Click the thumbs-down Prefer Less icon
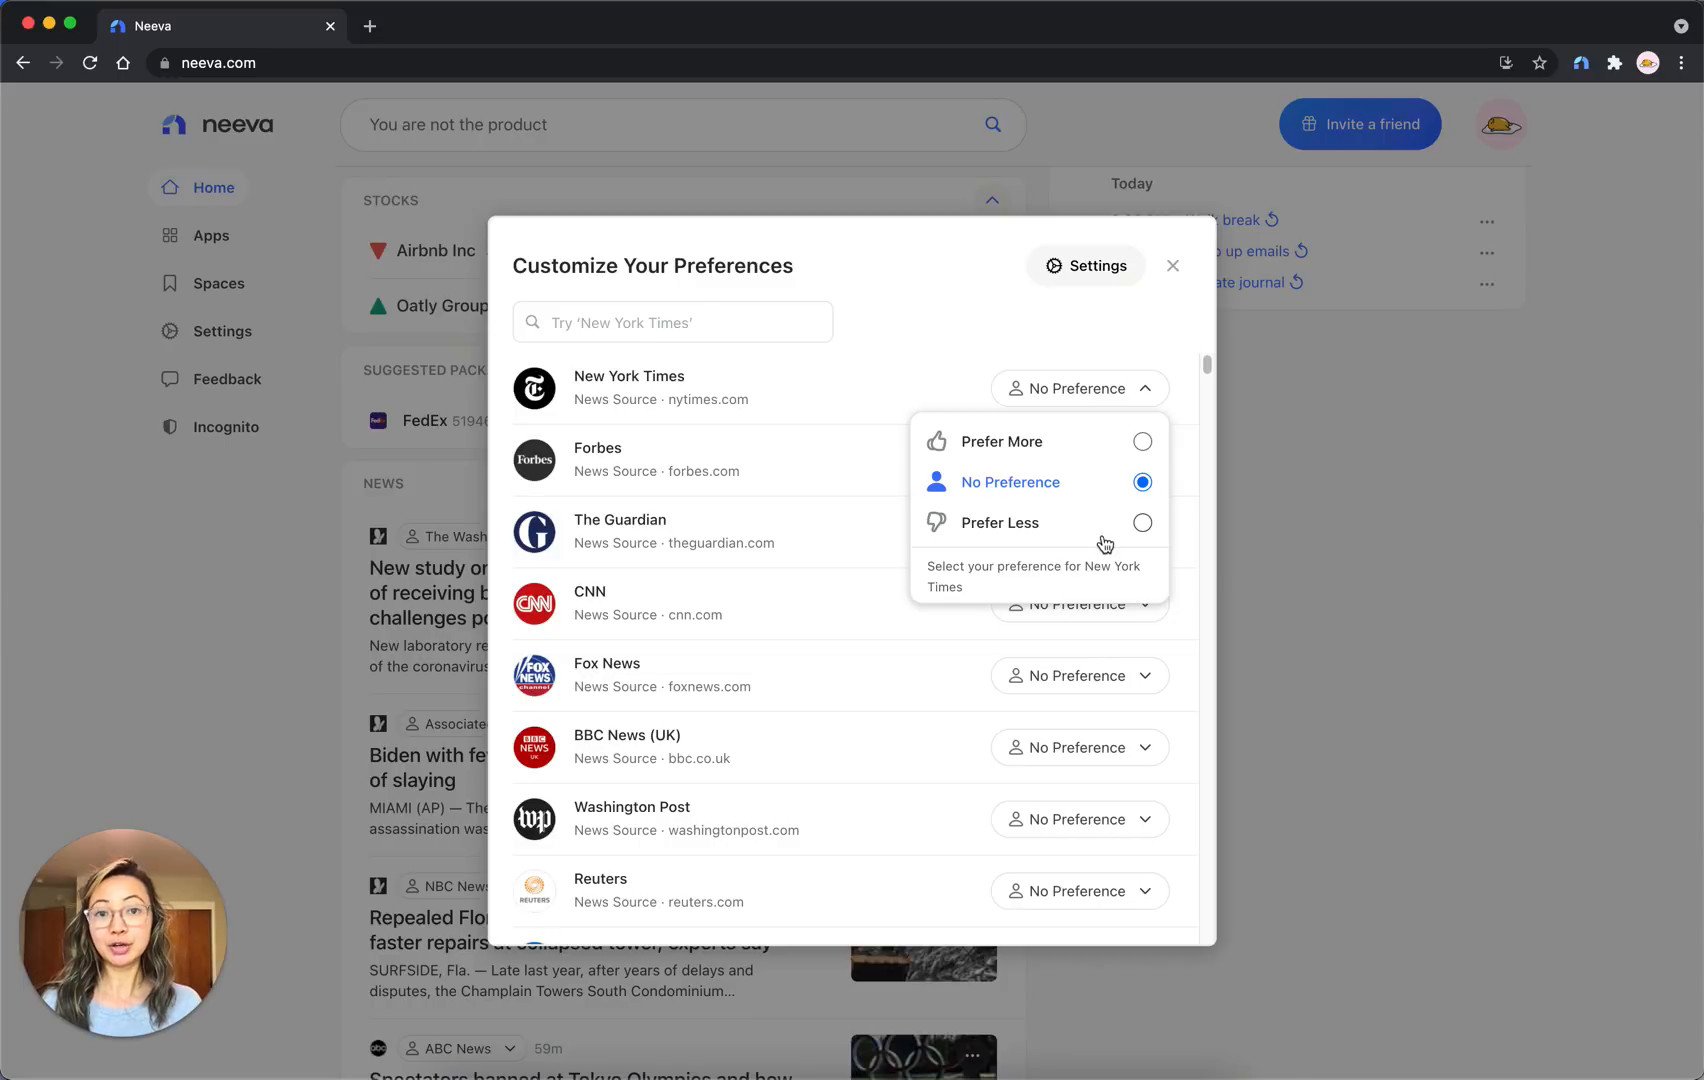1704x1080 pixels. pos(936,523)
